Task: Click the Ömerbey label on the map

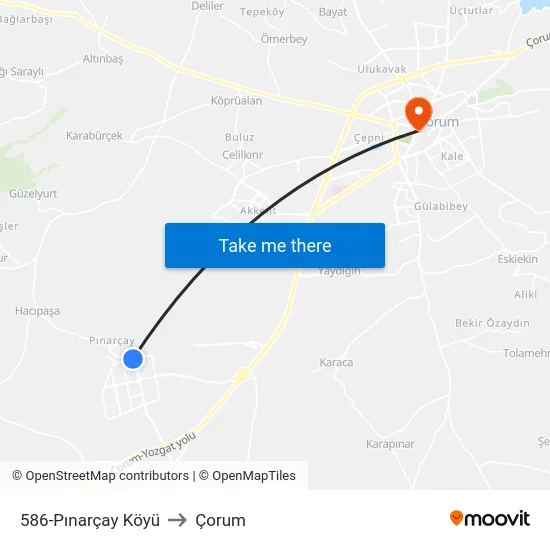Action: pos(284,39)
